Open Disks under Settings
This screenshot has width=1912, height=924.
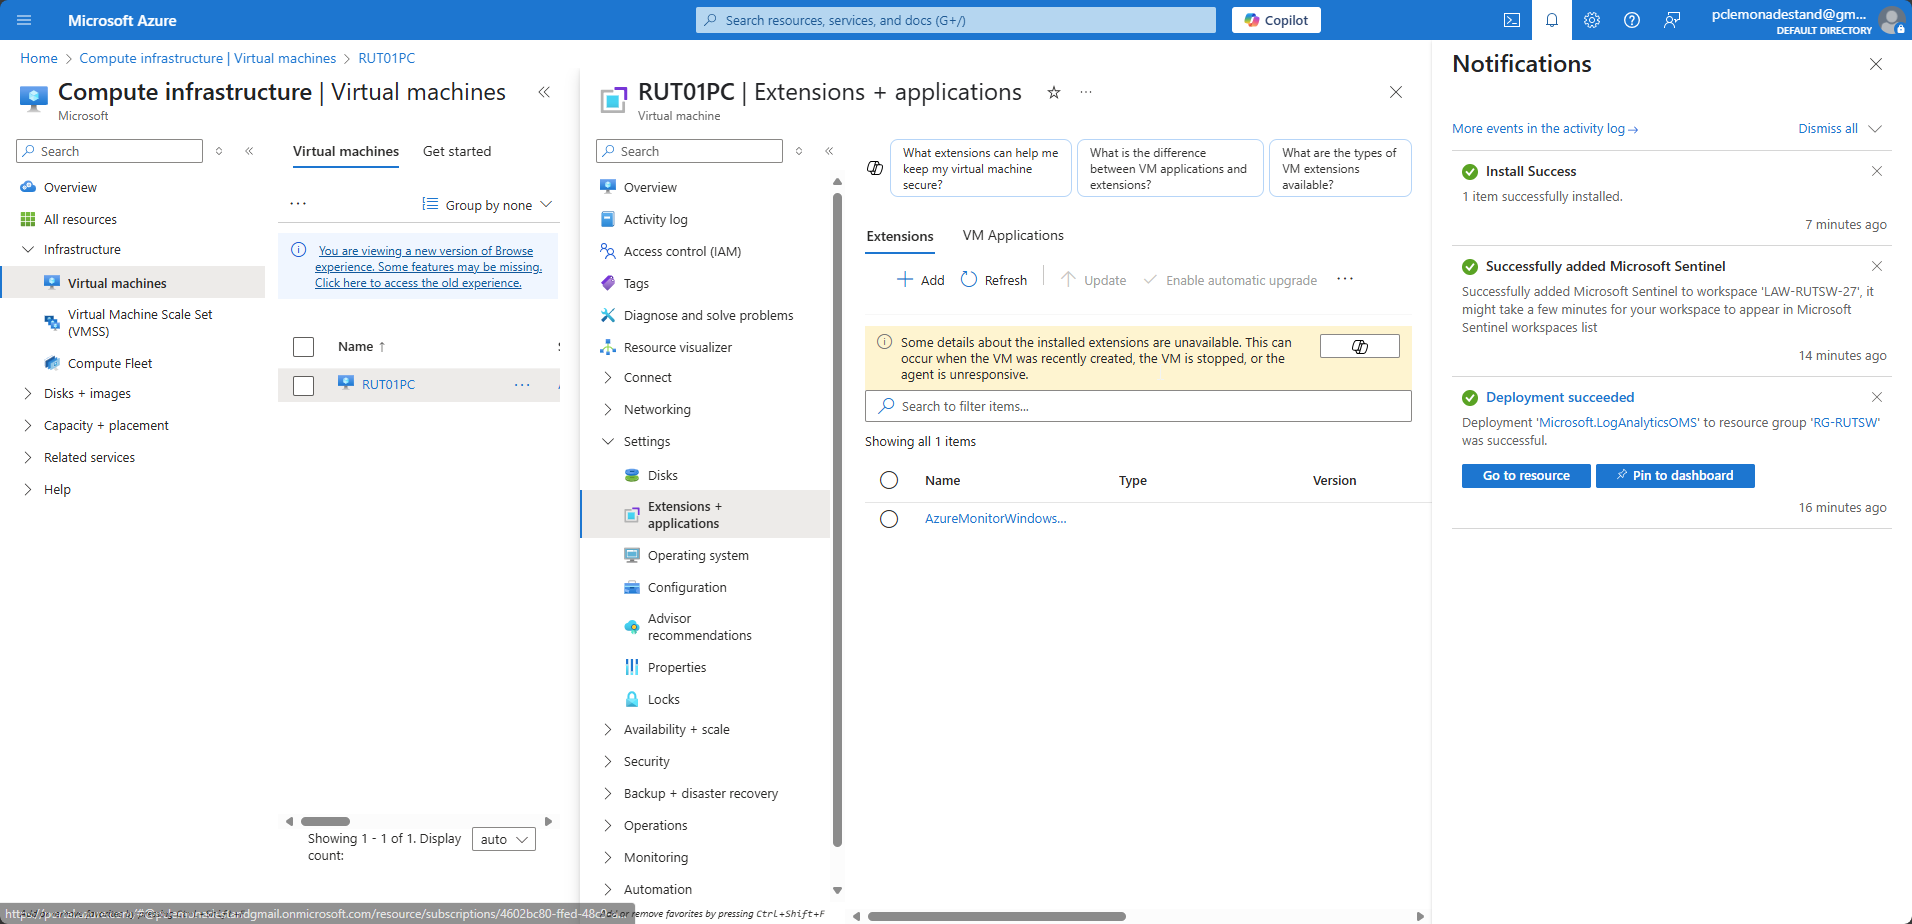click(x=662, y=475)
